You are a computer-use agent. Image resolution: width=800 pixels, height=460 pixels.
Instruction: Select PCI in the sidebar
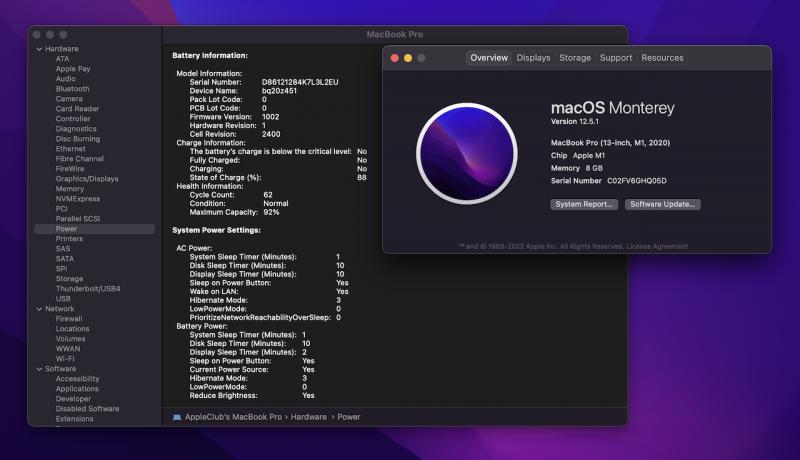[61, 209]
